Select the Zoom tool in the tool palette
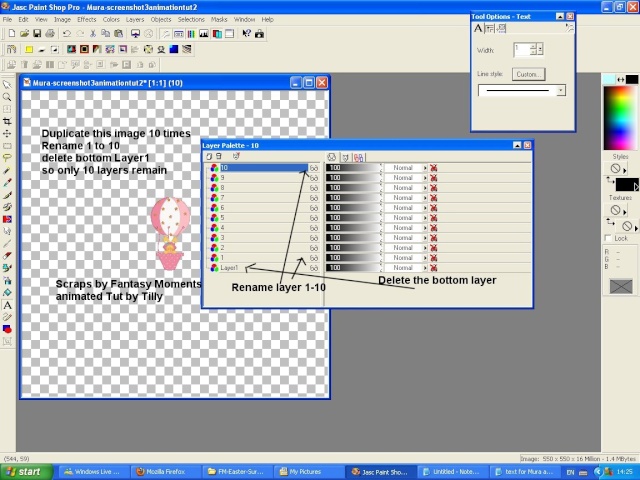 7,97
